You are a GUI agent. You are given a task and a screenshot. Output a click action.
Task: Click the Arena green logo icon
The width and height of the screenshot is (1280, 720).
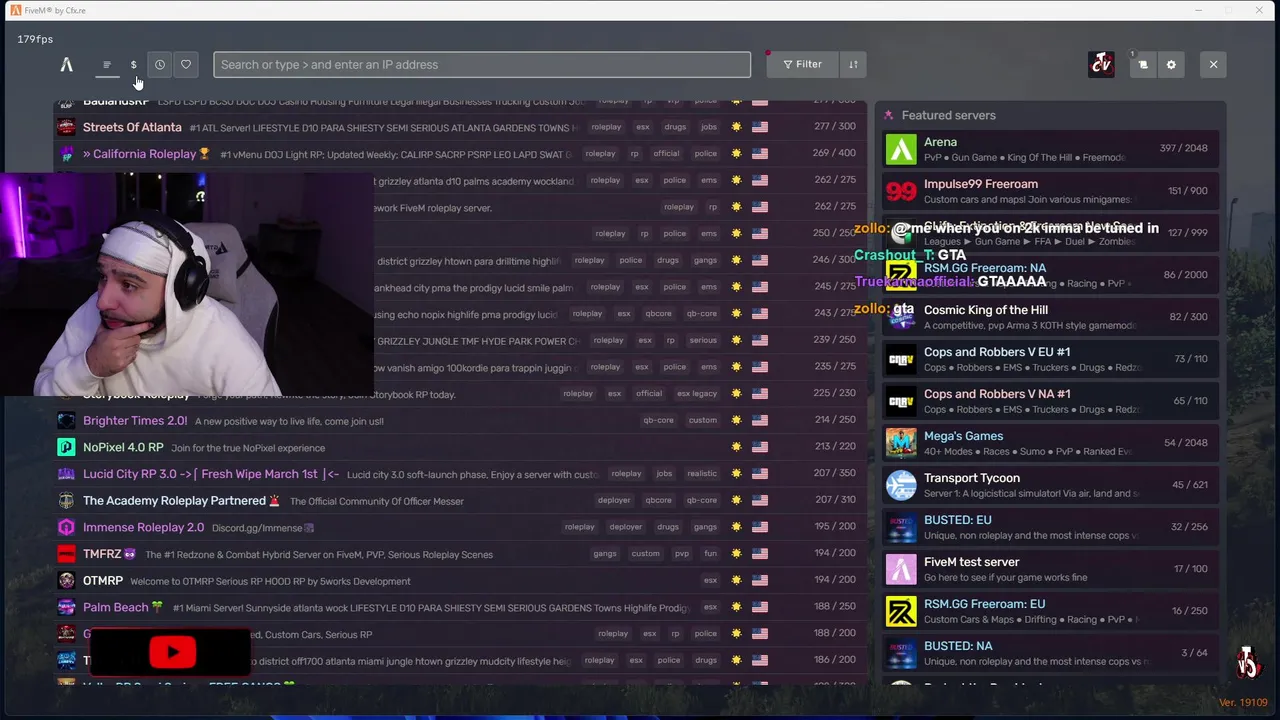(x=901, y=149)
